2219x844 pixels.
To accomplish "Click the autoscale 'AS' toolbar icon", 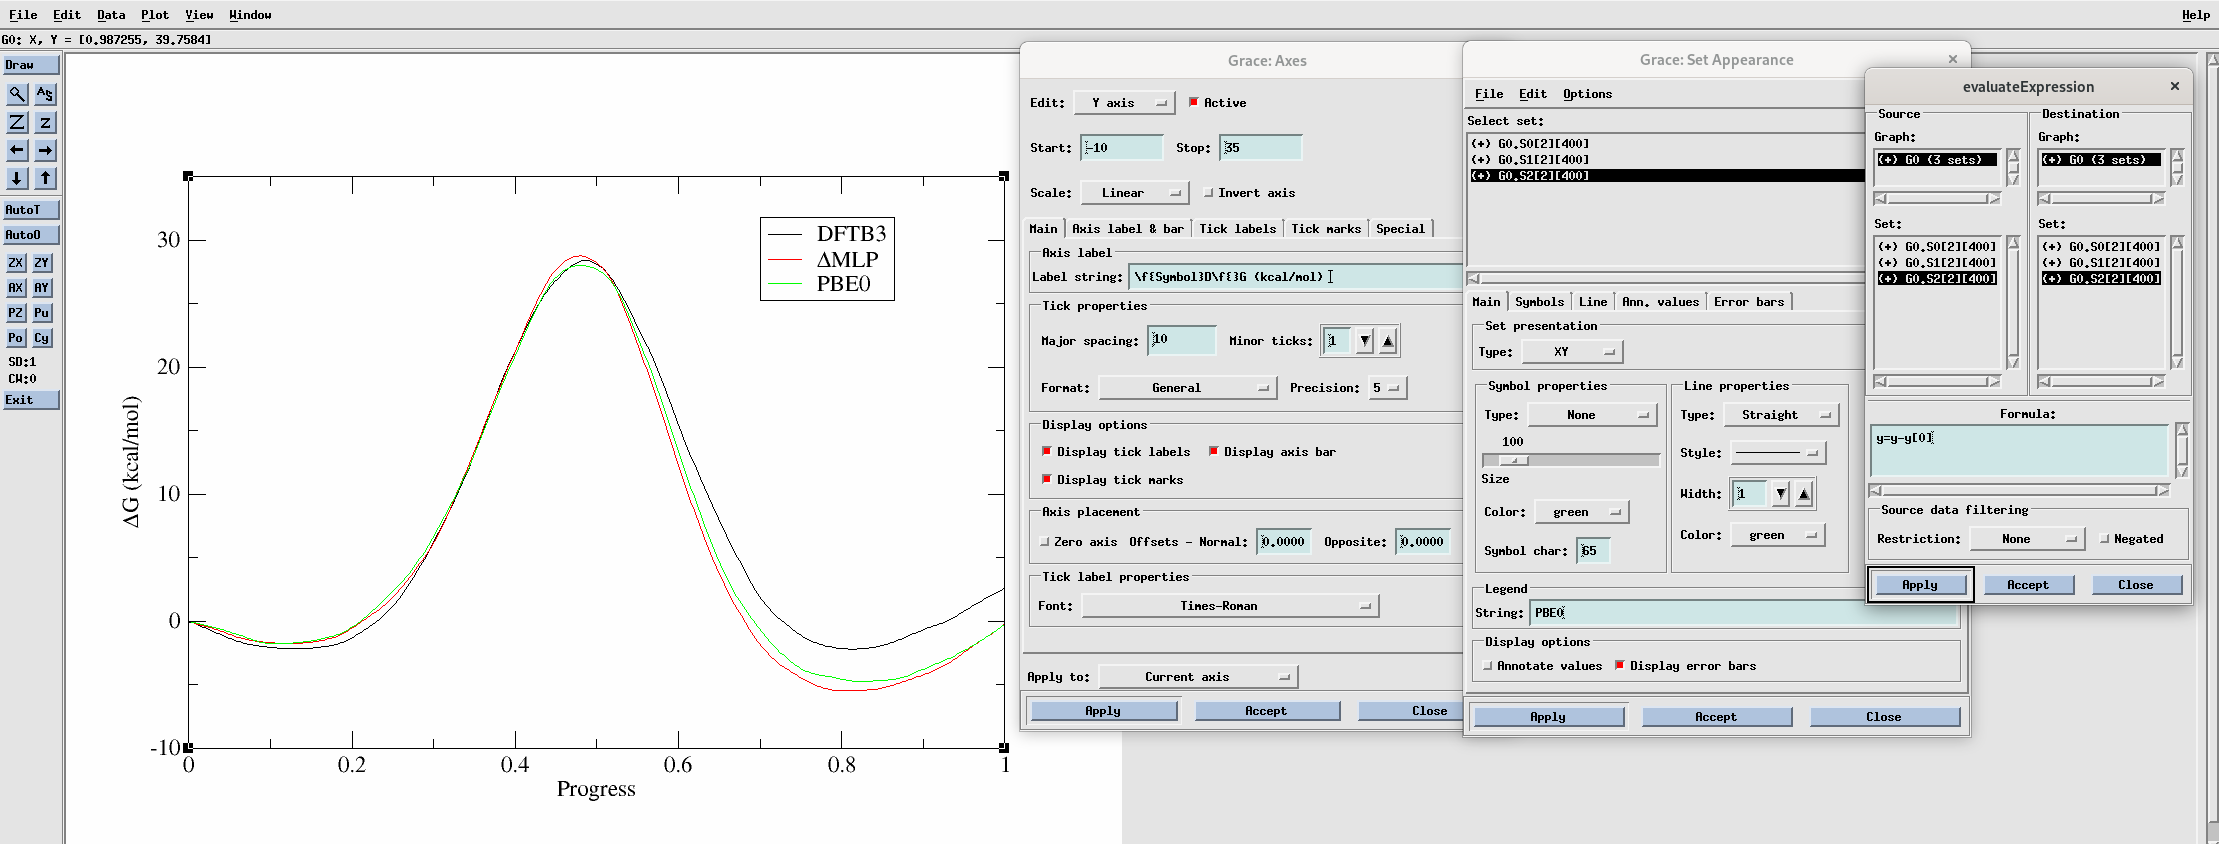I will [45, 94].
